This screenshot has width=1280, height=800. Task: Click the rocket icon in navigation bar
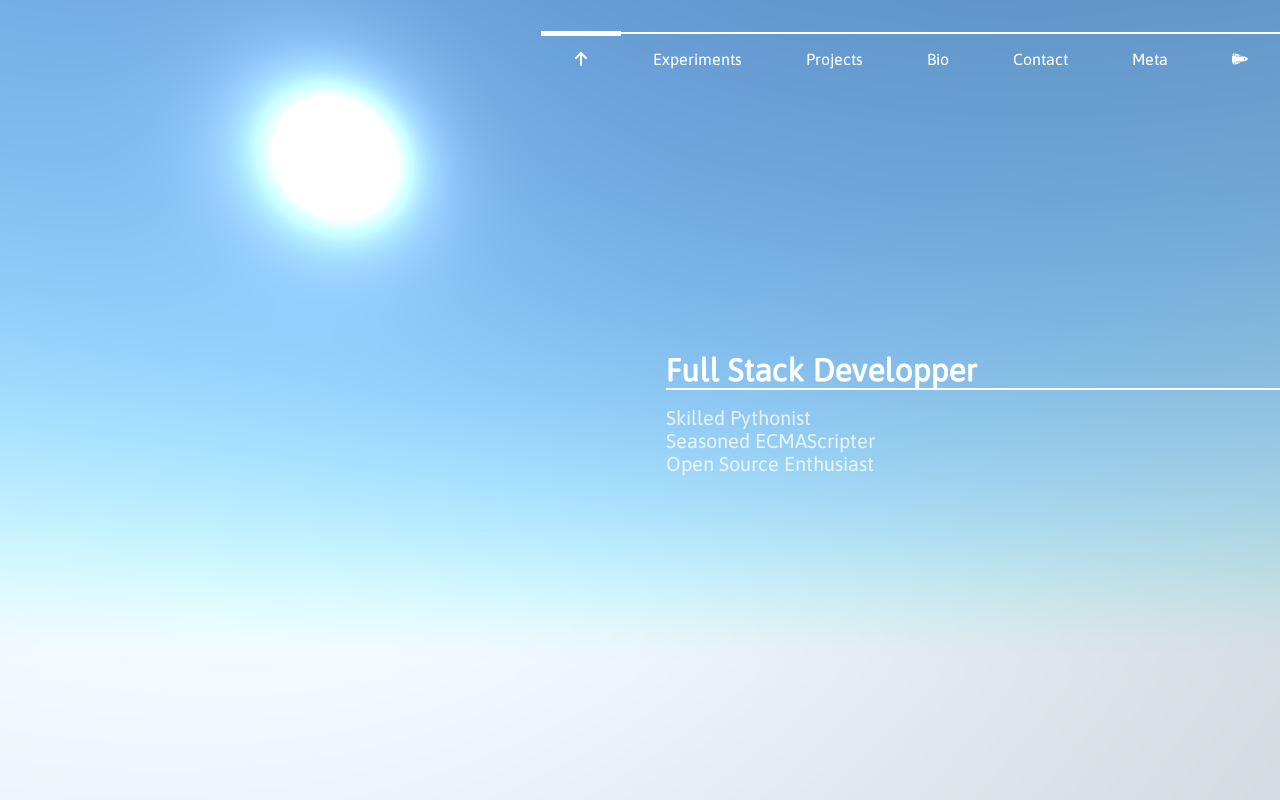point(1239,59)
